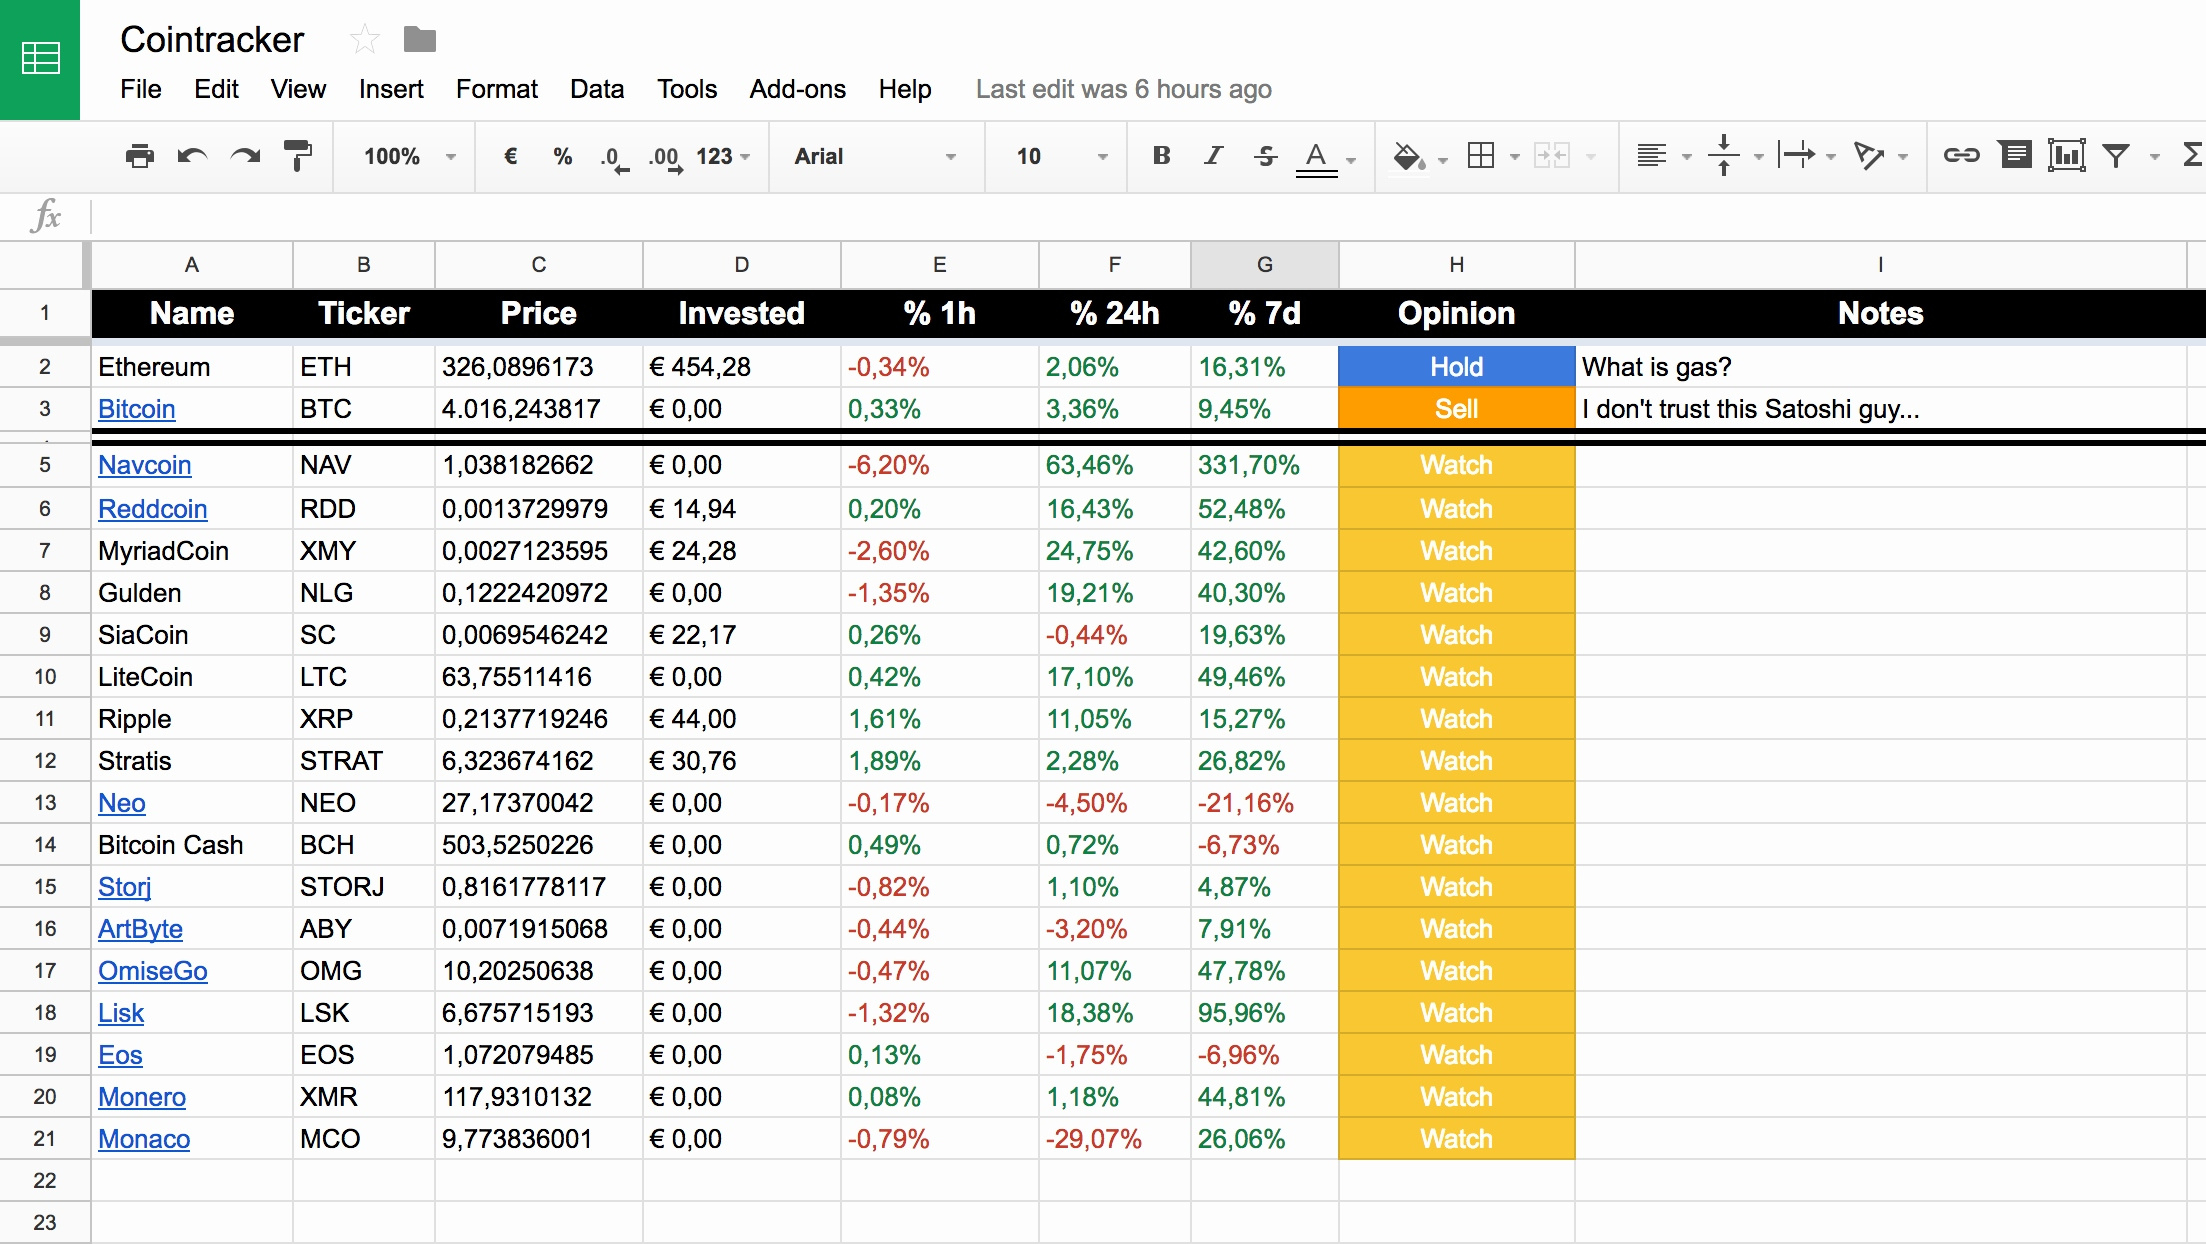This screenshot has height=1244, width=2206.
Task: Click the Italic formatting icon
Action: point(1212,156)
